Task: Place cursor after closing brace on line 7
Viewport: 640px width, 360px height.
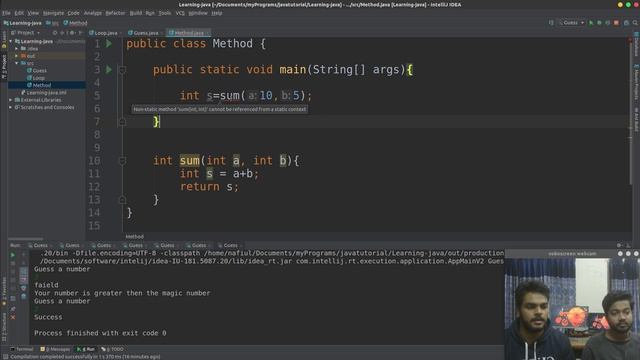Action: point(160,122)
